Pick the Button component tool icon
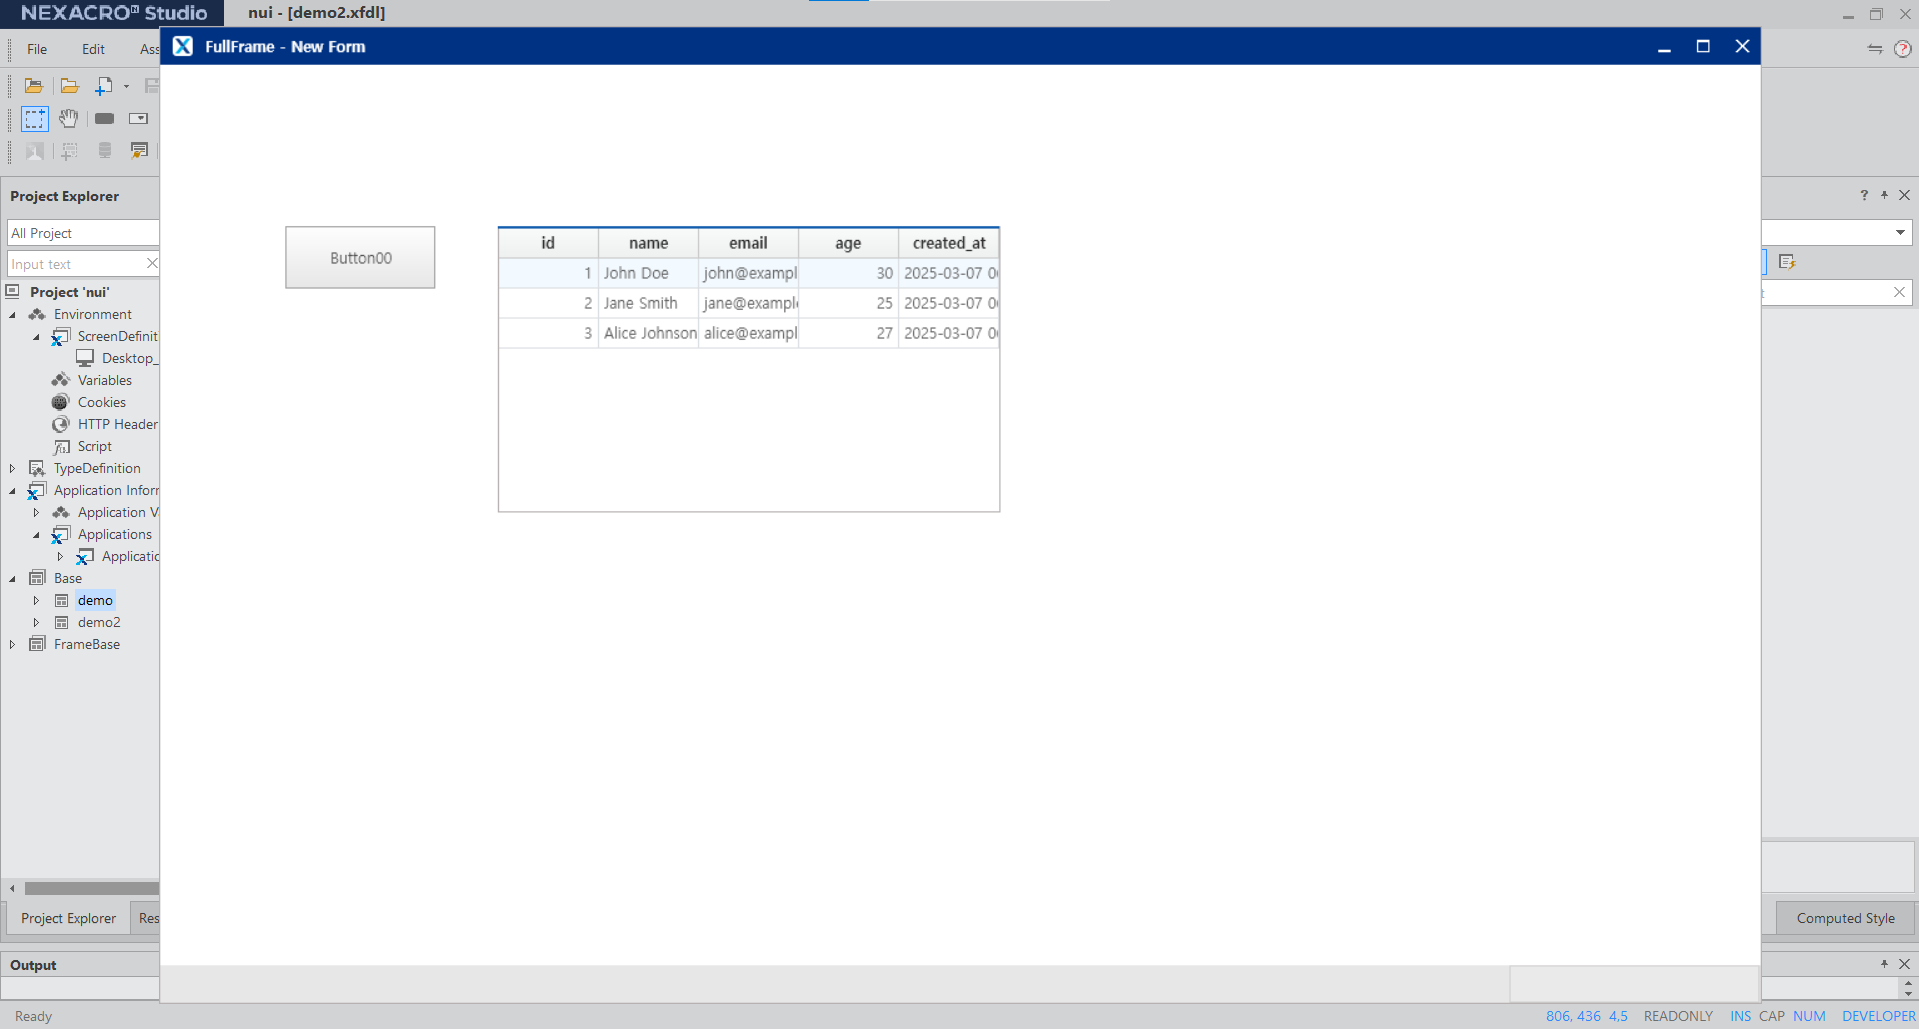Image resolution: width=1919 pixels, height=1029 pixels. point(104,119)
